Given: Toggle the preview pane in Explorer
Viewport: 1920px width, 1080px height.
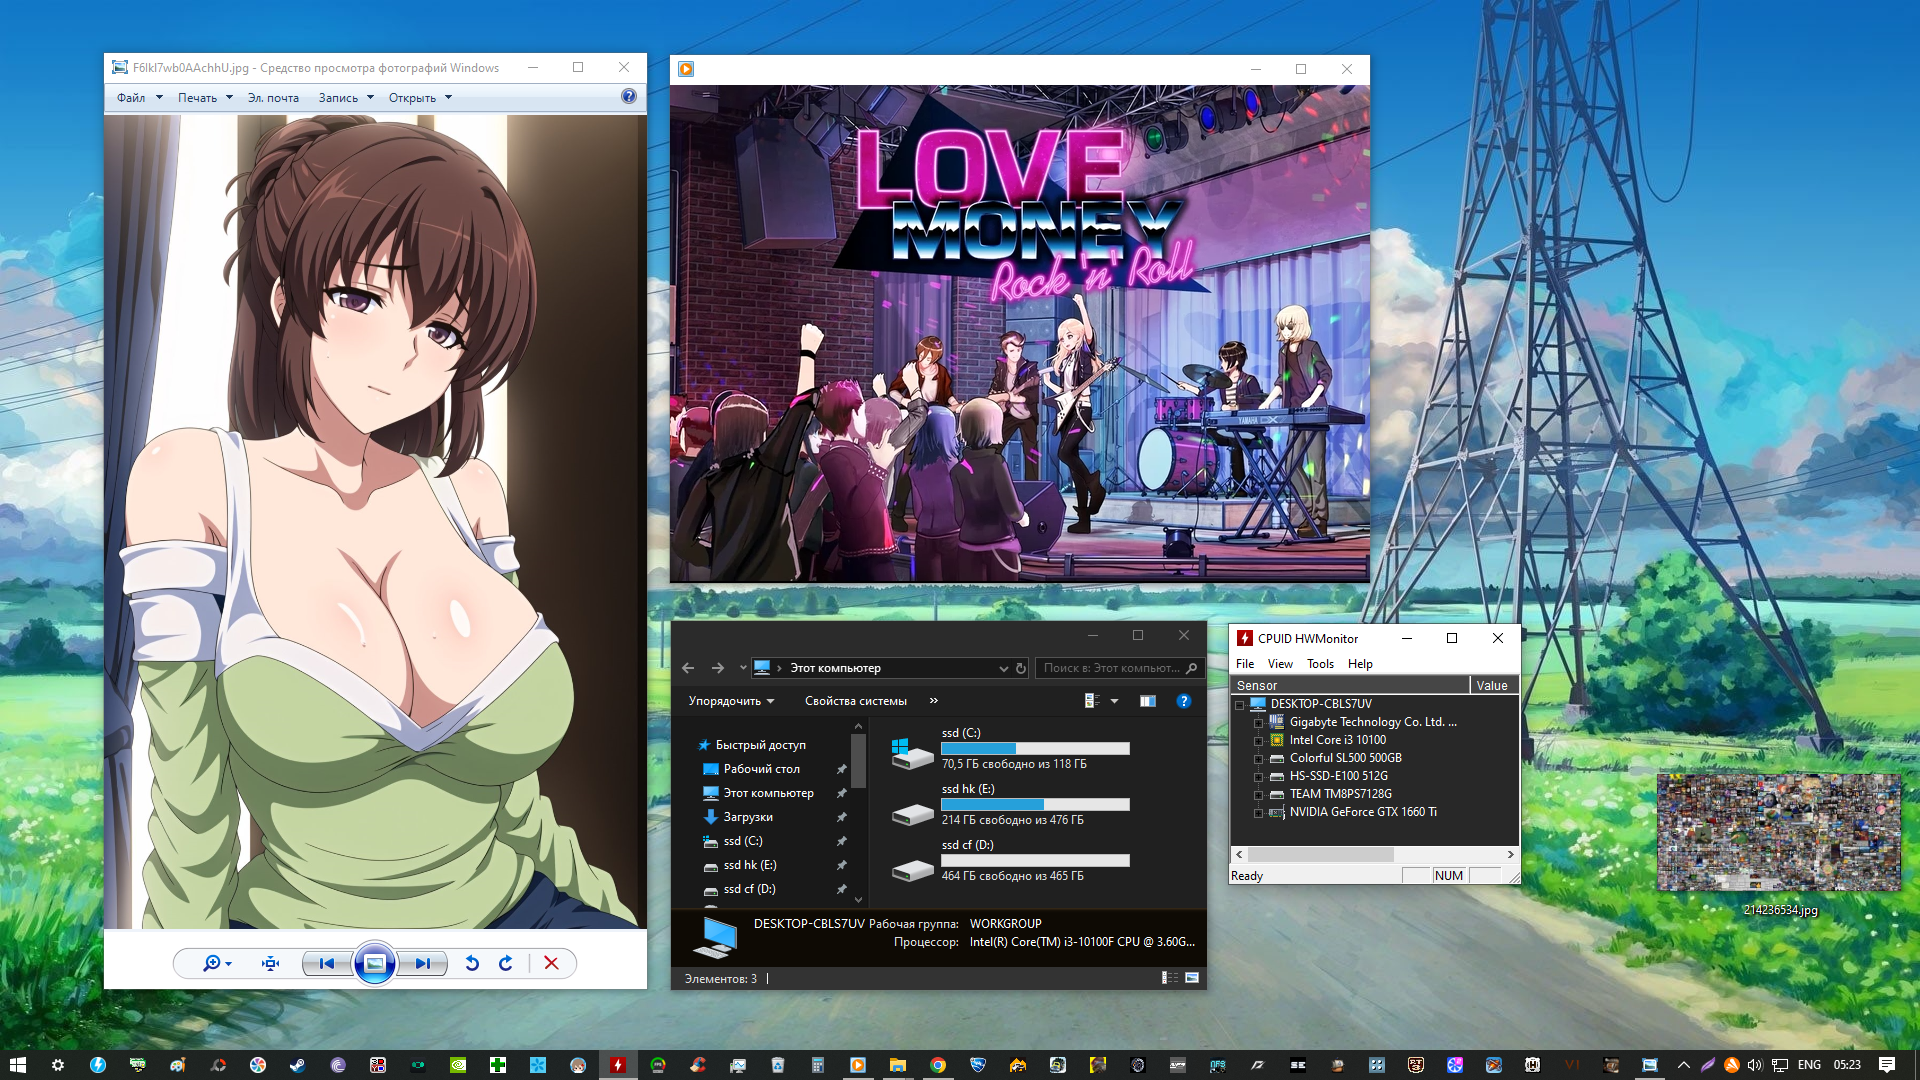Looking at the screenshot, I should pos(1147,701).
